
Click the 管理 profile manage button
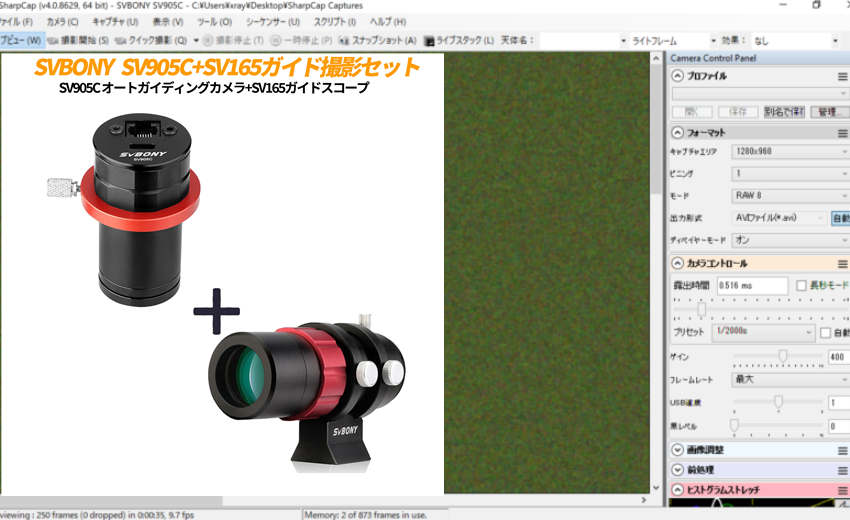[x=828, y=112]
